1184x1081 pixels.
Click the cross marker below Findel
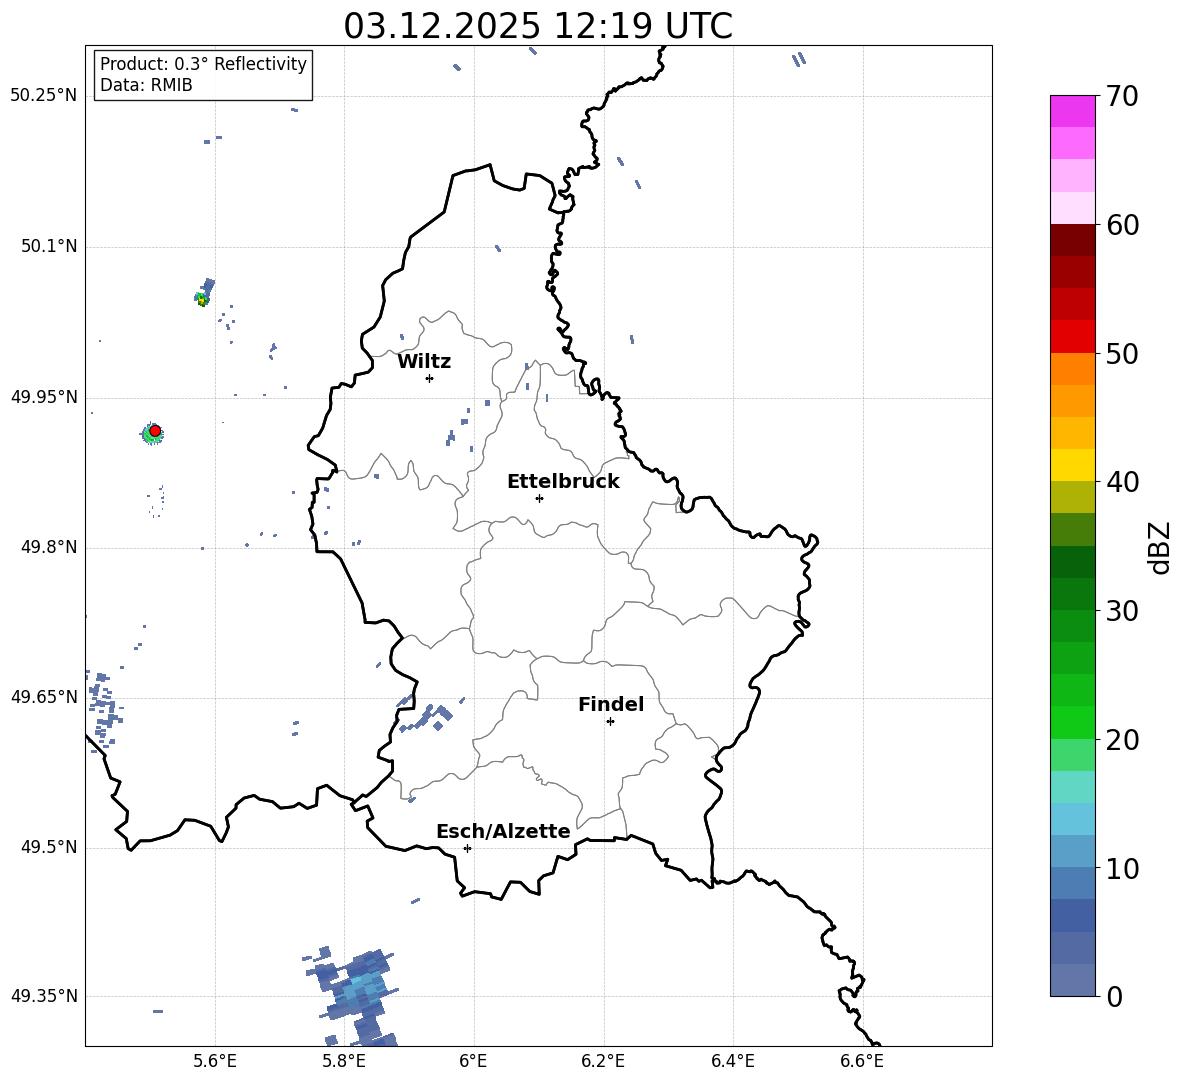click(610, 721)
